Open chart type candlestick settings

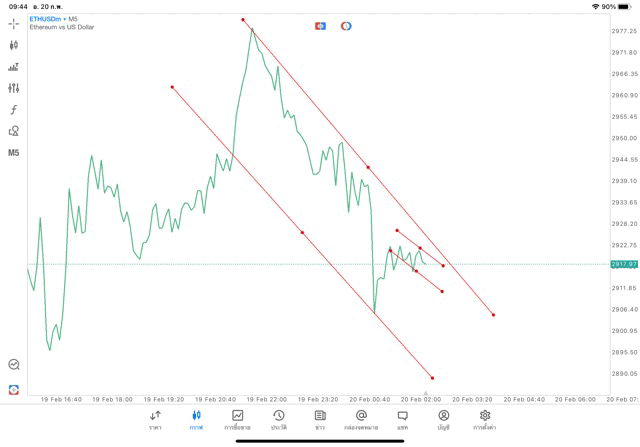click(x=14, y=45)
